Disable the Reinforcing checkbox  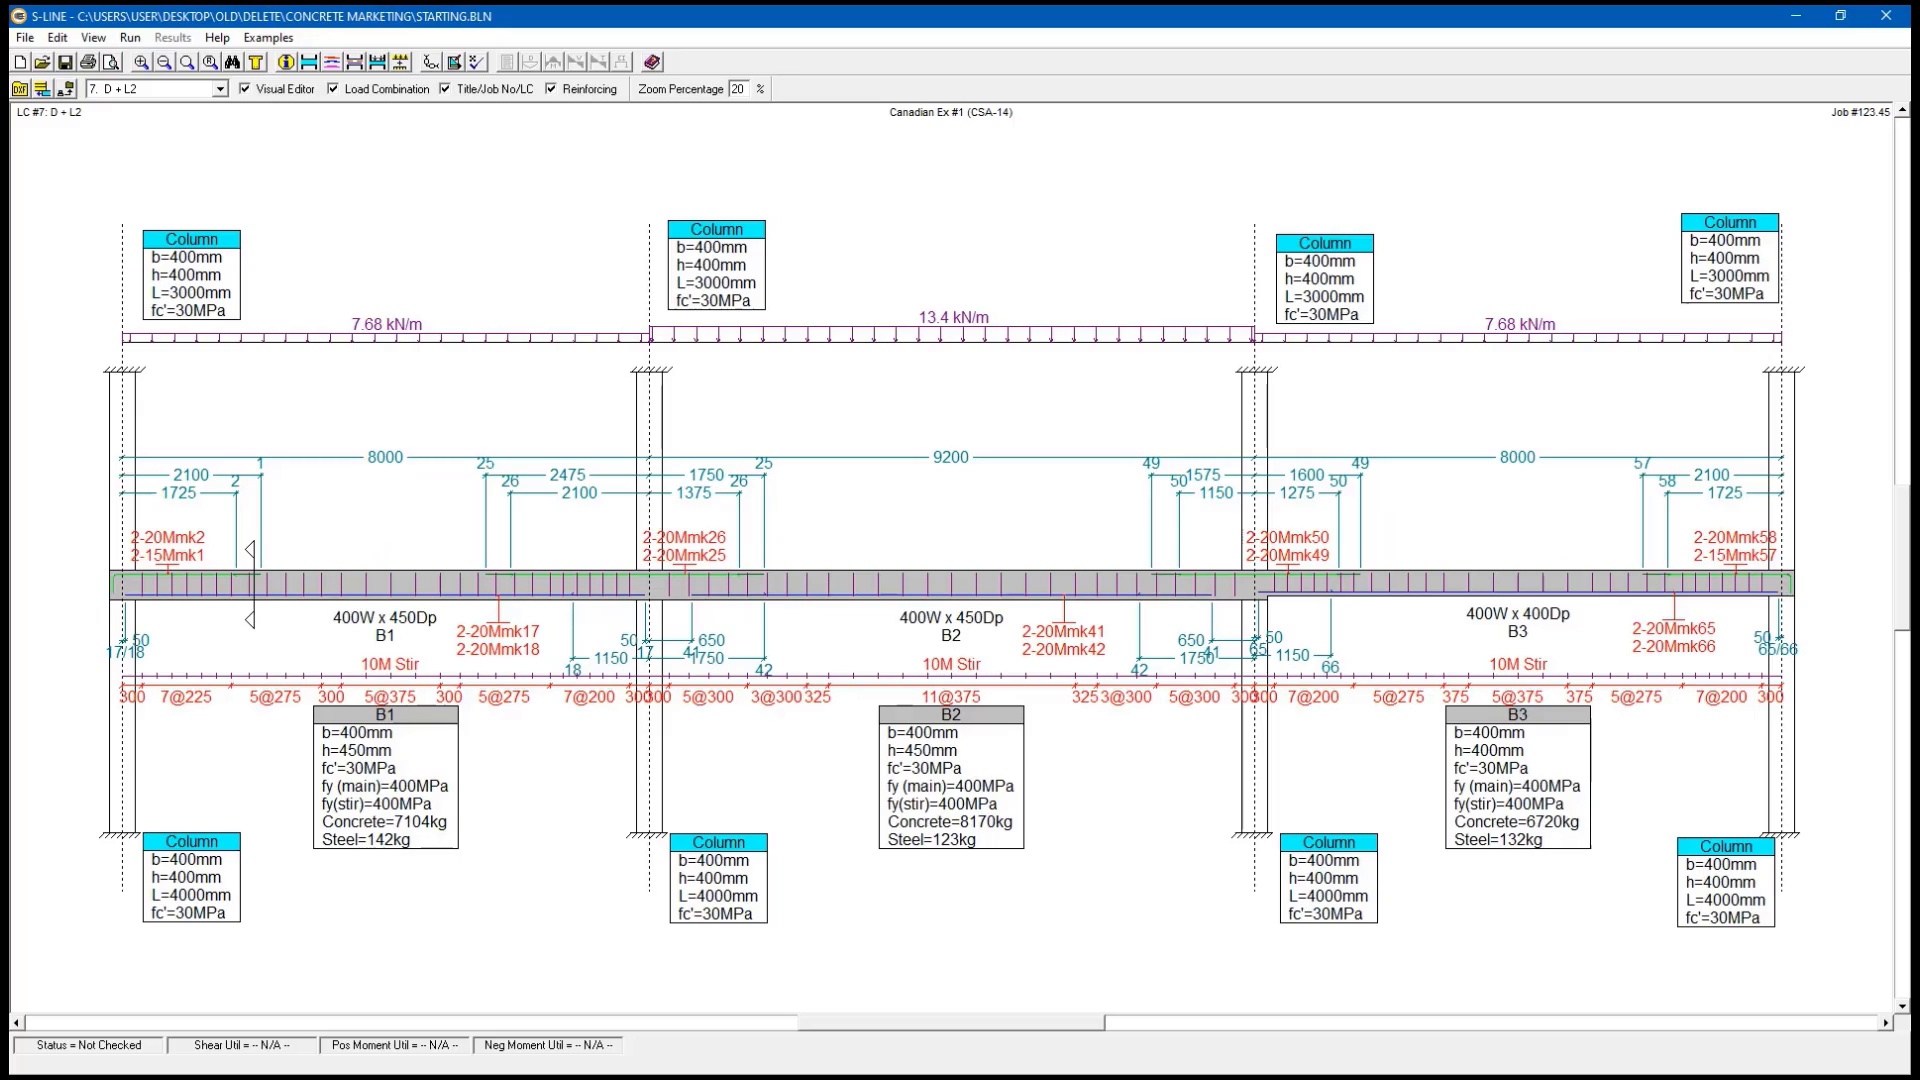(551, 89)
